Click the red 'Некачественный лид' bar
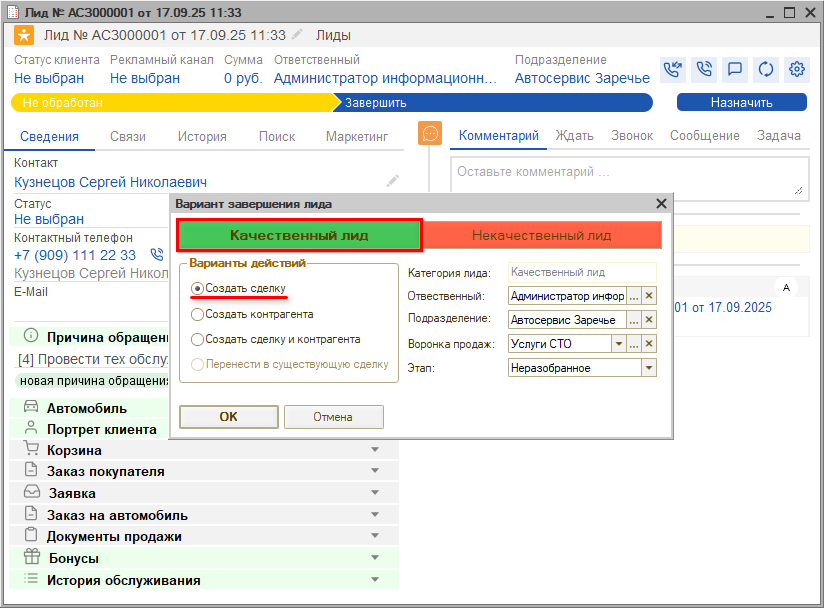Image resolution: width=824 pixels, height=608 pixels. click(x=541, y=236)
